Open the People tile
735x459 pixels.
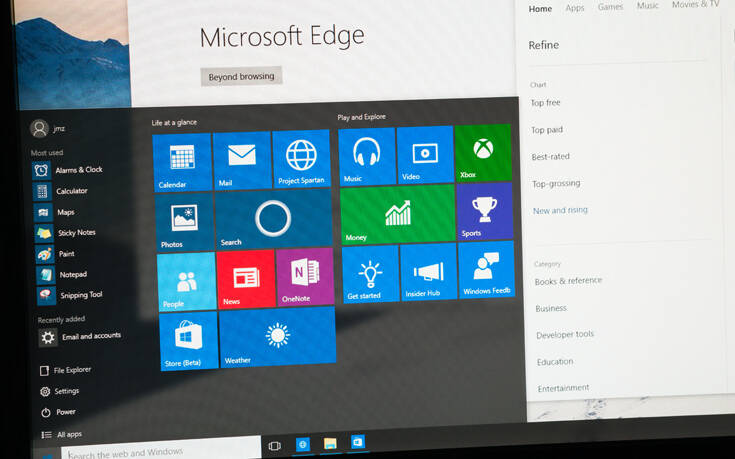(187, 282)
